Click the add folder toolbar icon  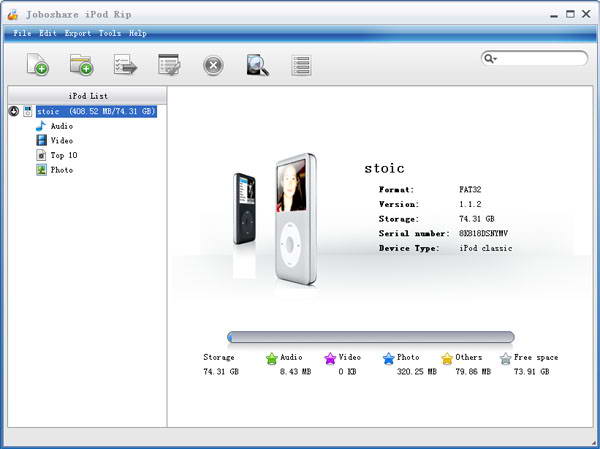[82, 64]
